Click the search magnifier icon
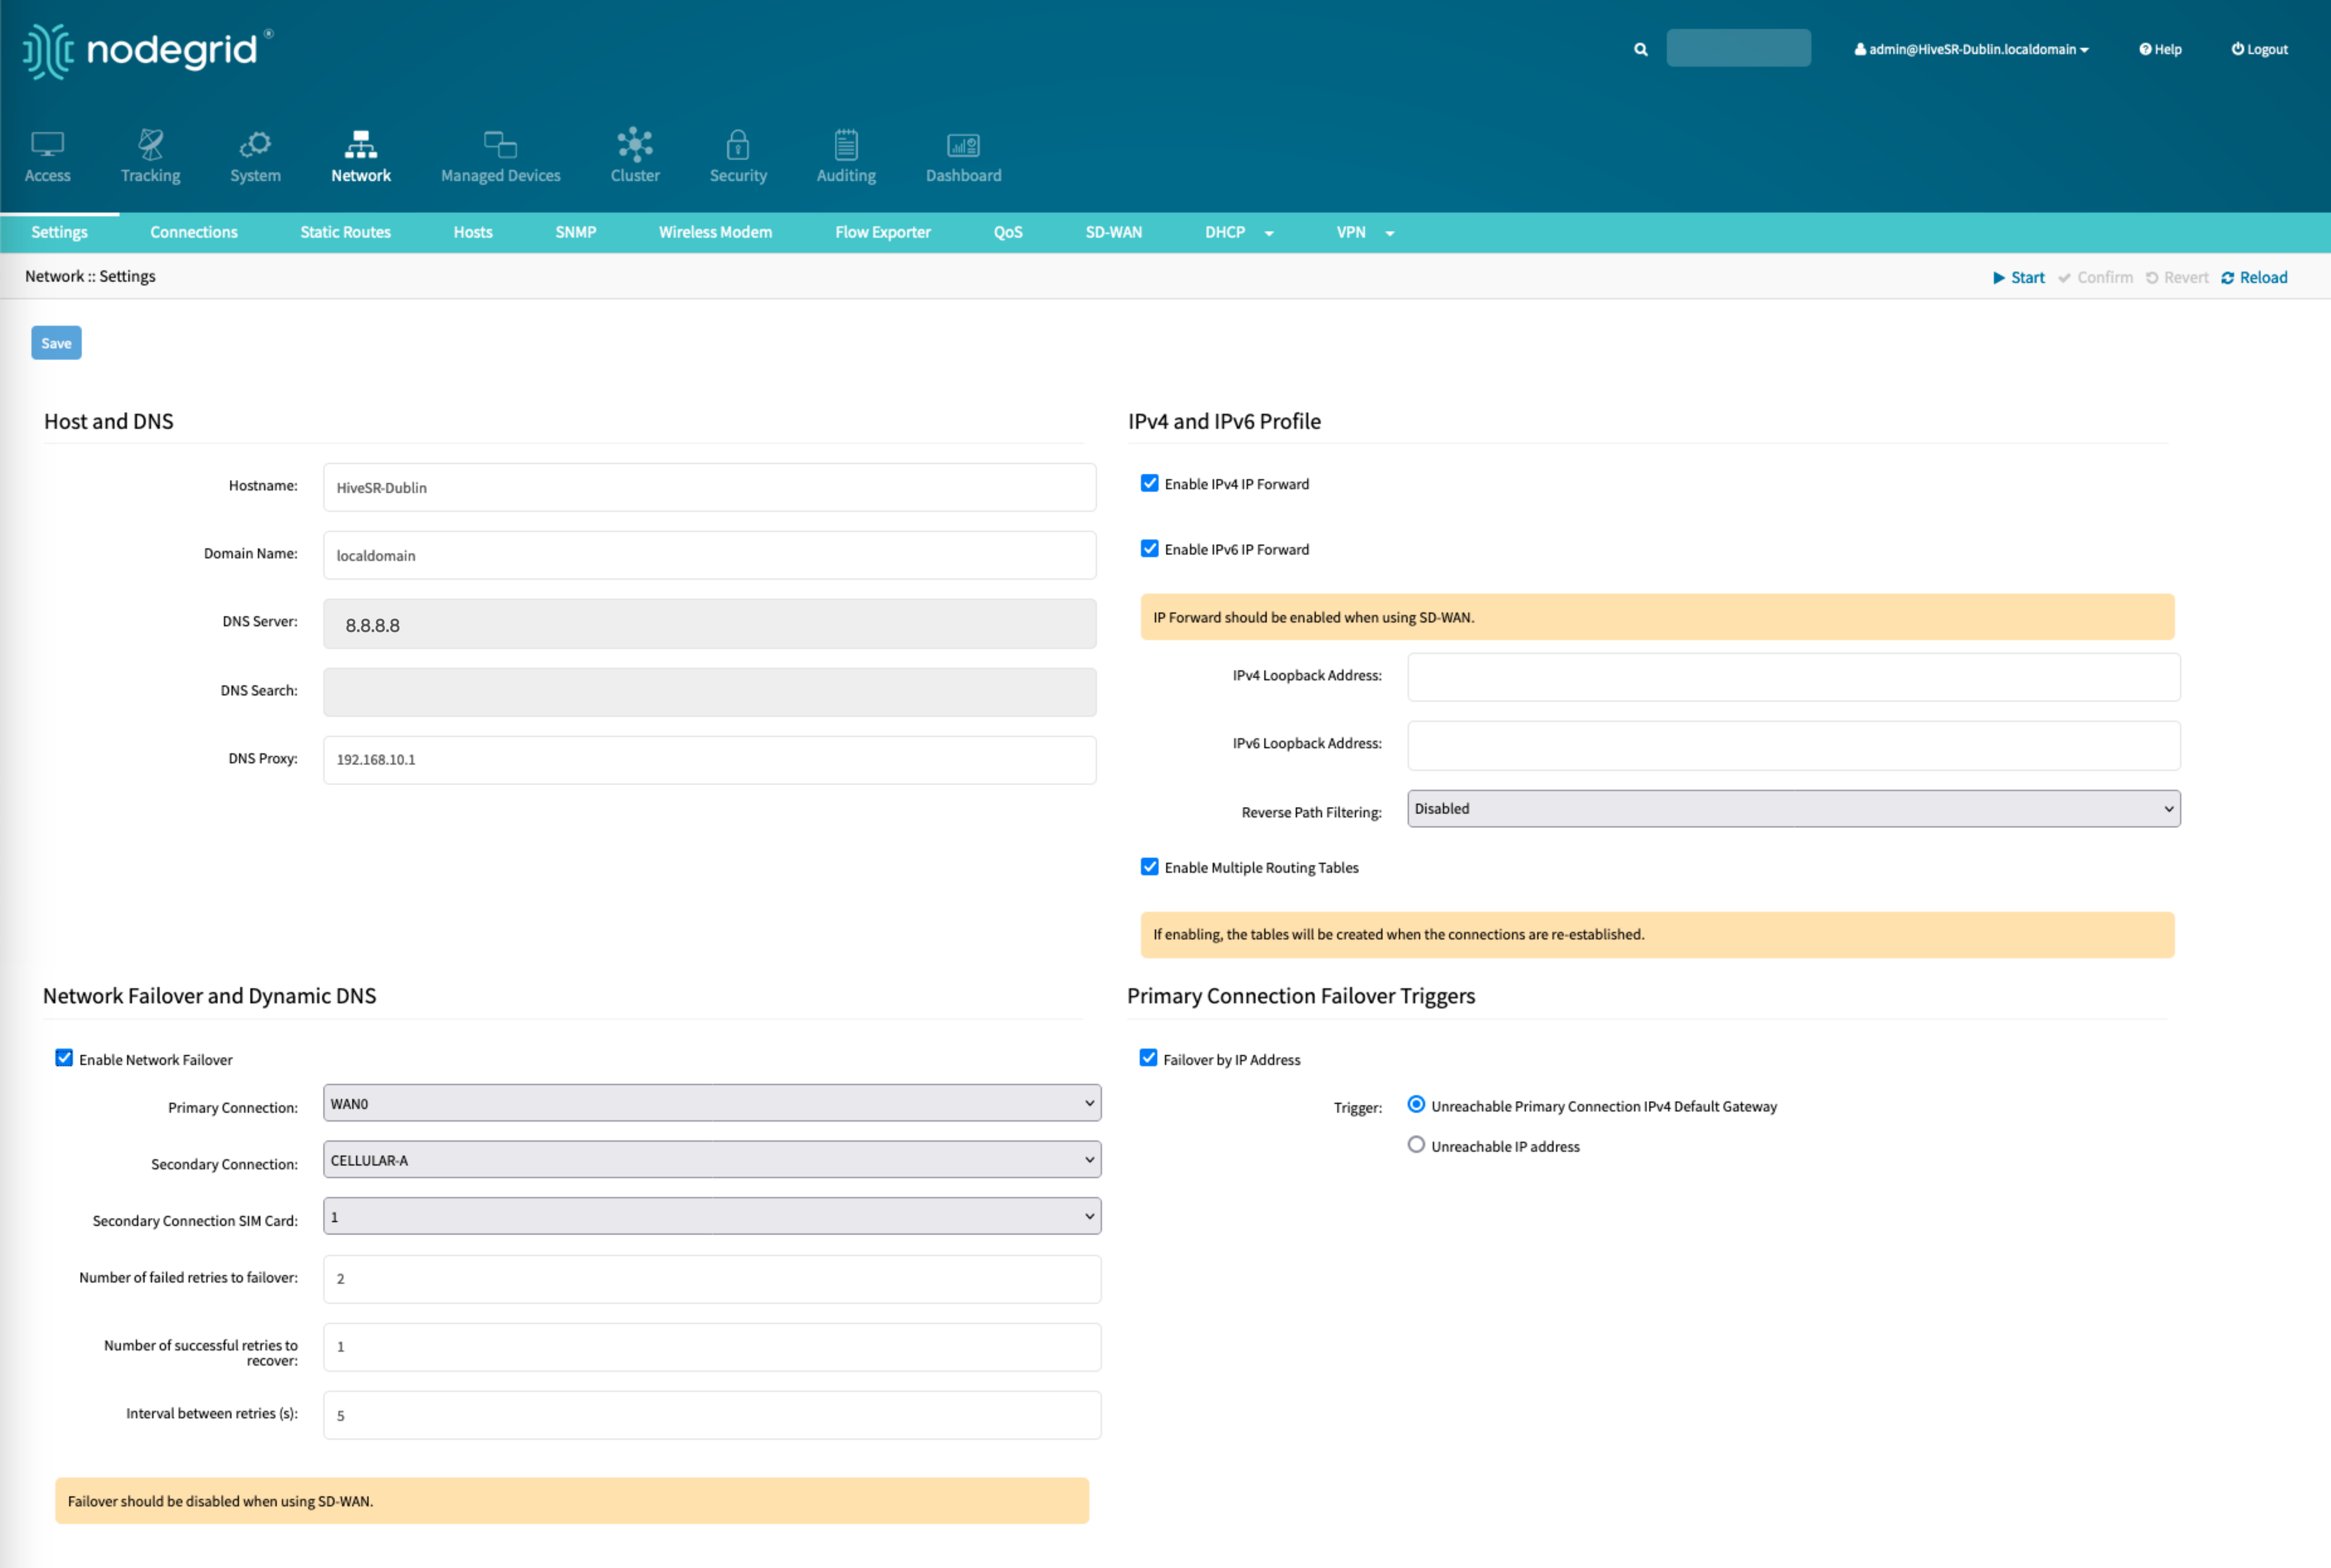 1641,49
